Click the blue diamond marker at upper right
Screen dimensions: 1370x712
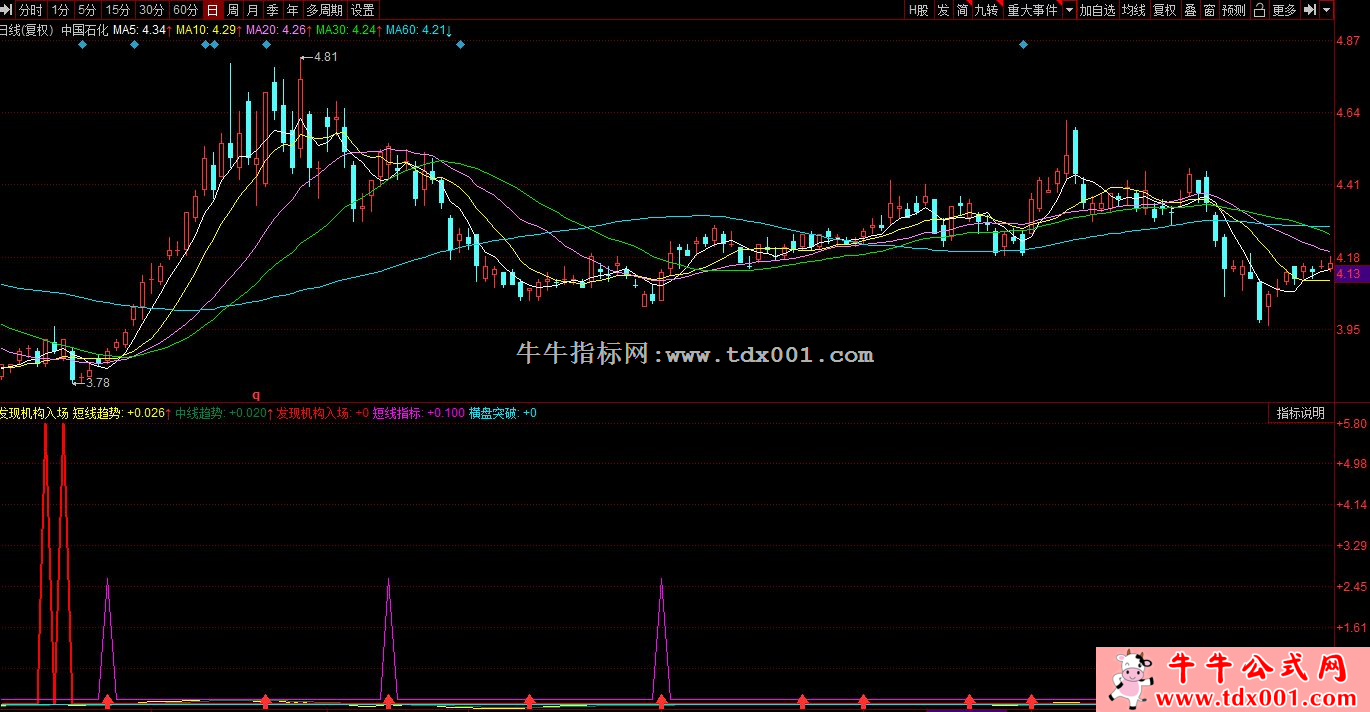pyautogui.click(x=1023, y=45)
